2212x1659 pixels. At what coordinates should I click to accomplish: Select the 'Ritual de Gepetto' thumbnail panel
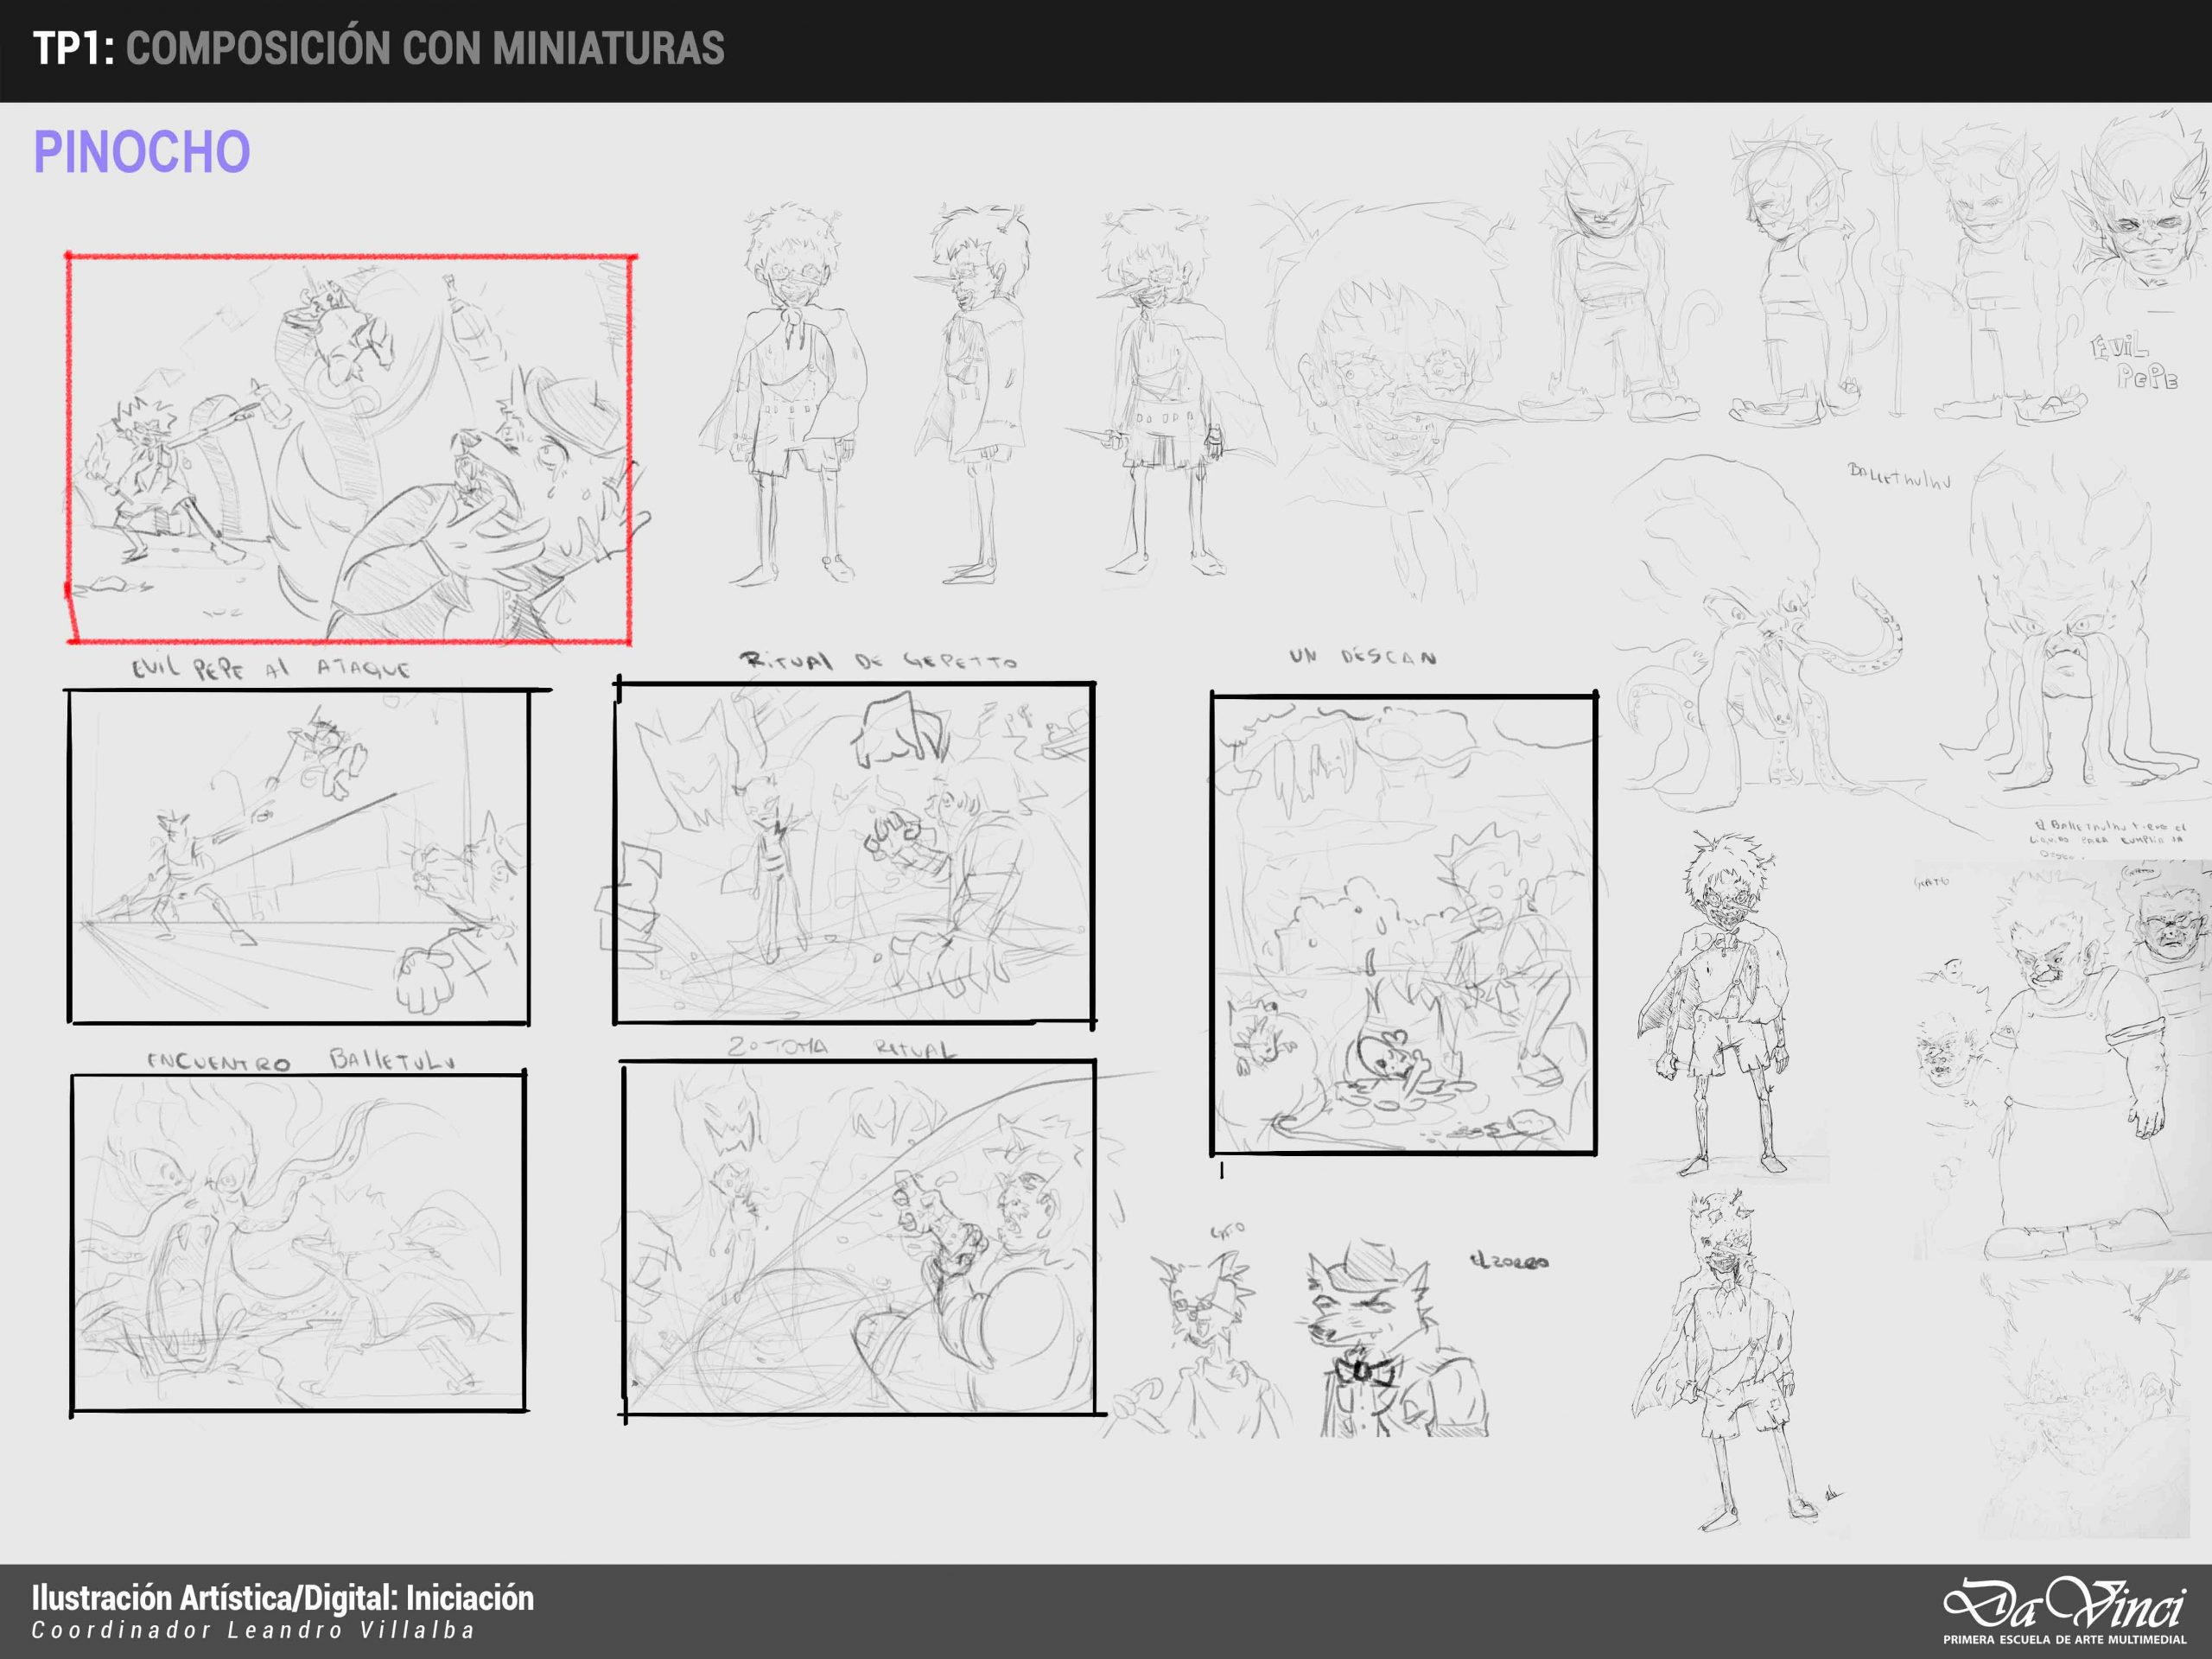pos(854,853)
